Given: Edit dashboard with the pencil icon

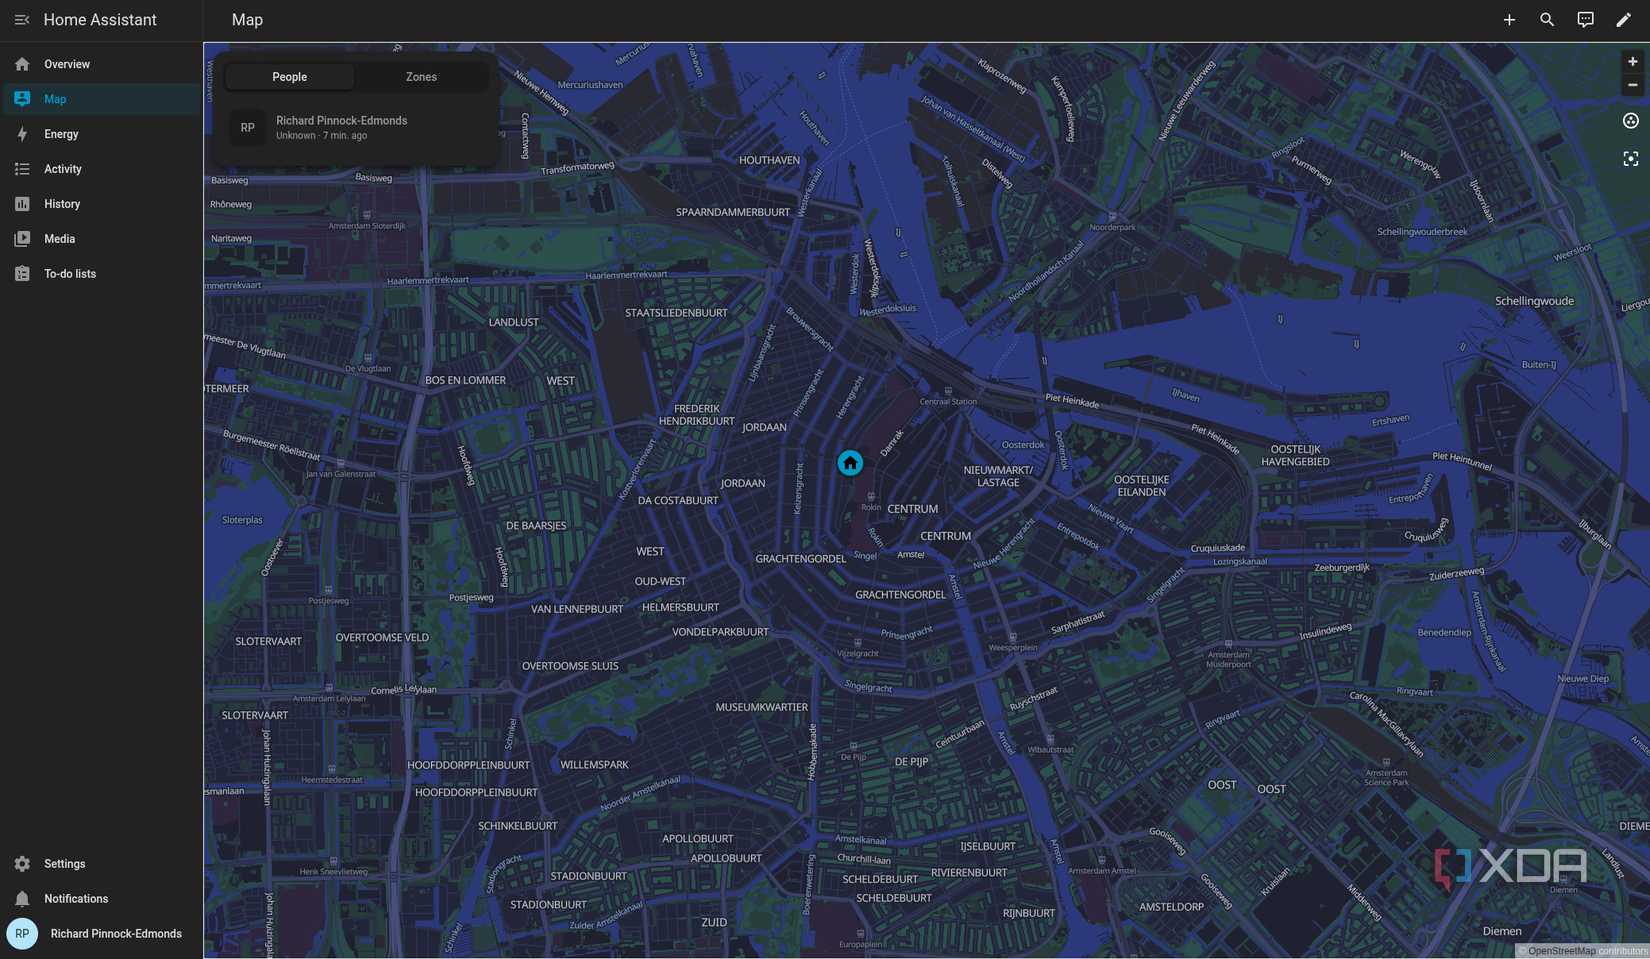Looking at the screenshot, I should pos(1623,20).
